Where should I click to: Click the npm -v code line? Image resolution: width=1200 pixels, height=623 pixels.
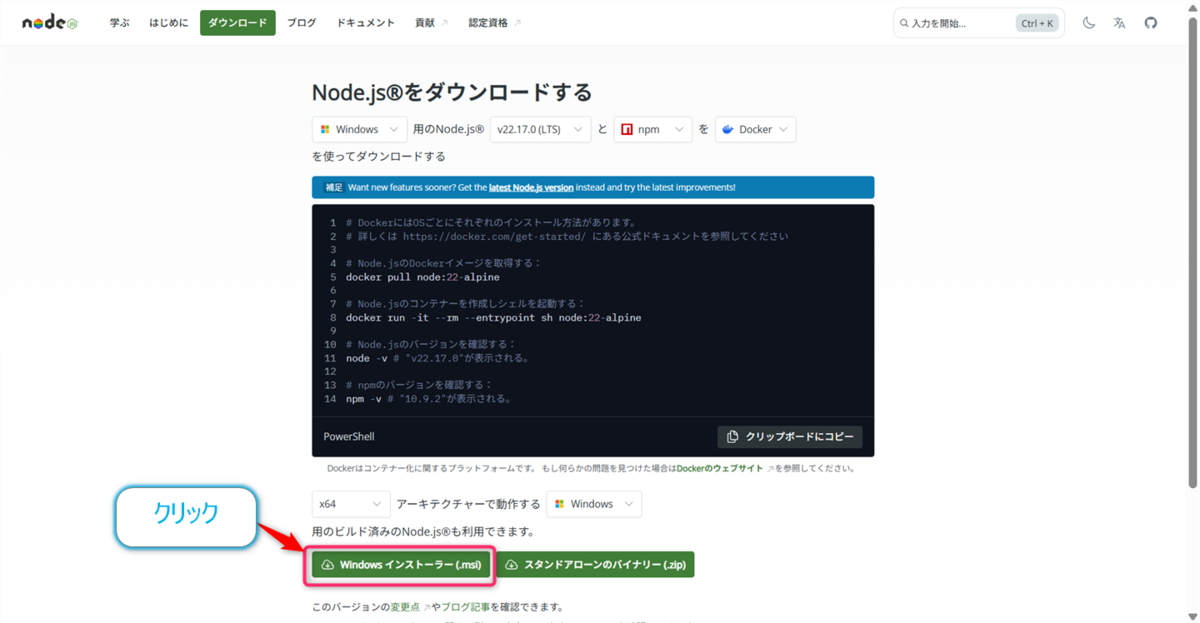click(428, 398)
